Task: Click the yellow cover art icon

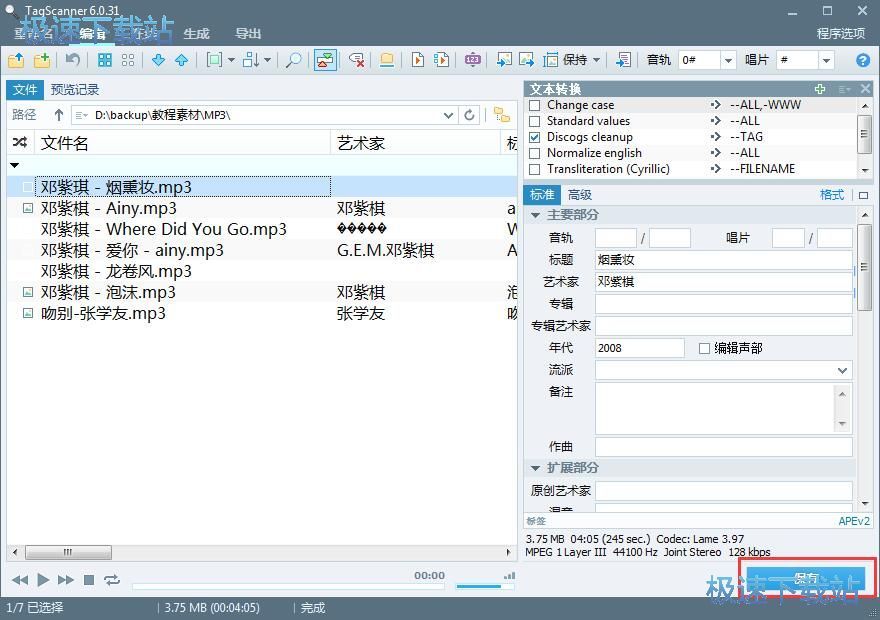Action: point(387,60)
